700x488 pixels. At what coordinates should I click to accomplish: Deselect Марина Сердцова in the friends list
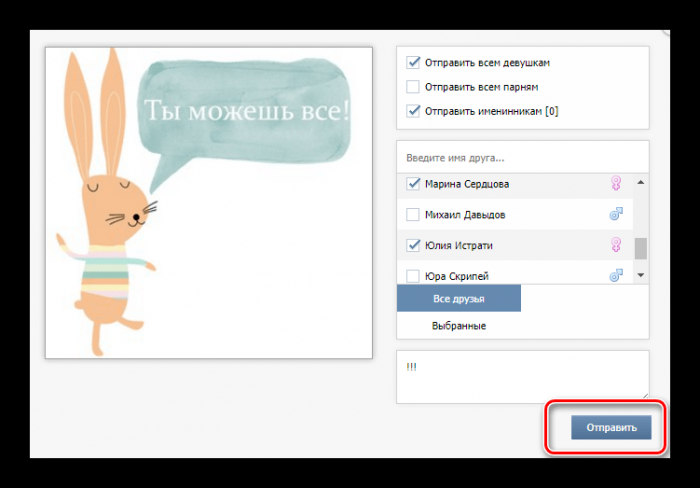click(413, 184)
